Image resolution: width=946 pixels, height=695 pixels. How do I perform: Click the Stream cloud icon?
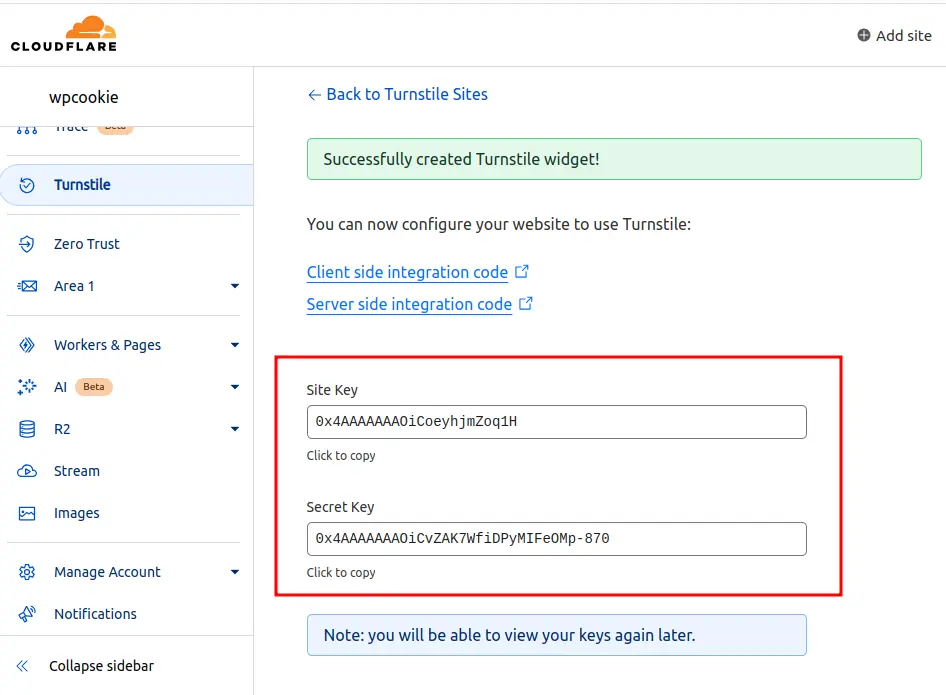pyautogui.click(x=27, y=471)
